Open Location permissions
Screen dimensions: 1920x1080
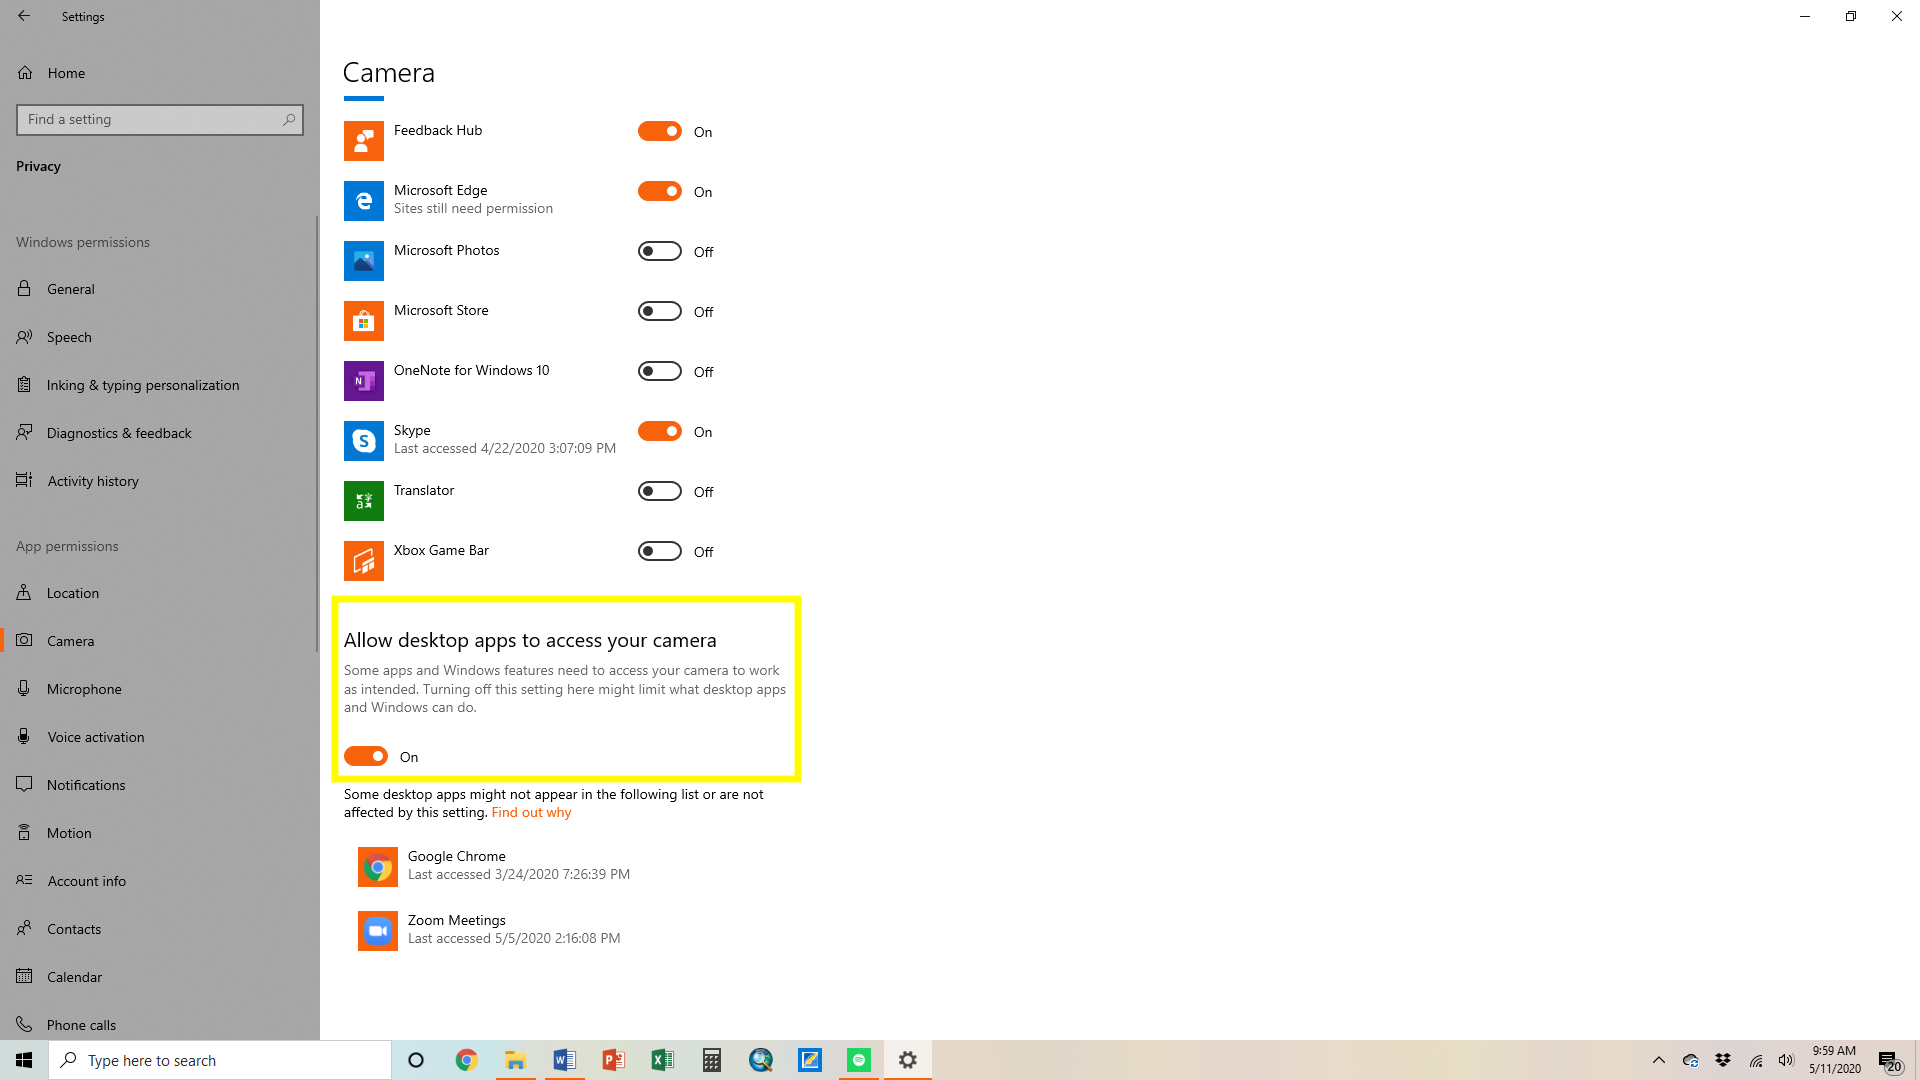coord(160,593)
